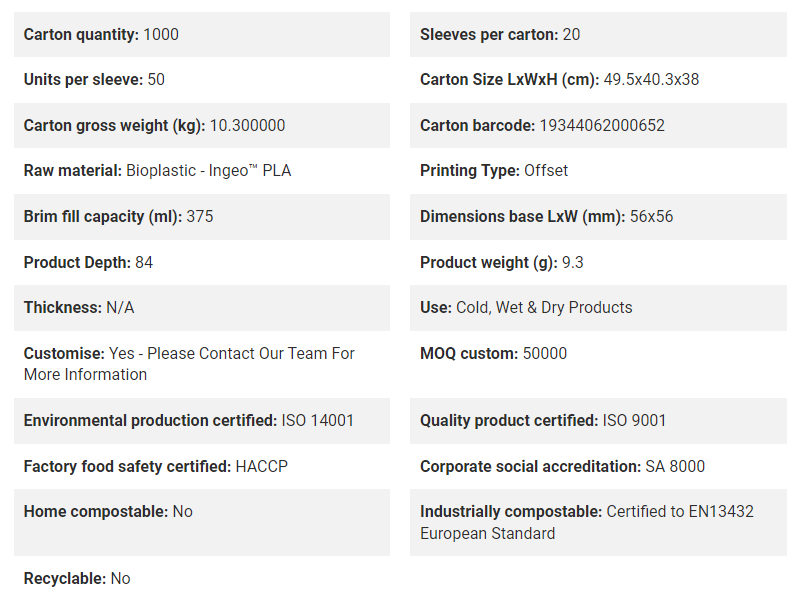Click Industrially compostable EN13432 entry
The height and width of the screenshot is (602, 800).
point(587,522)
